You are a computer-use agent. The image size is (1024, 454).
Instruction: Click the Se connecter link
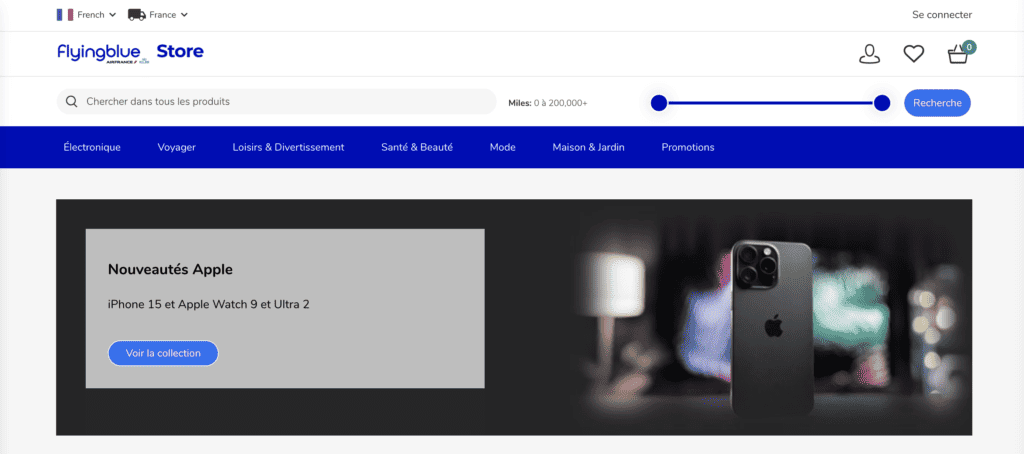coord(942,15)
